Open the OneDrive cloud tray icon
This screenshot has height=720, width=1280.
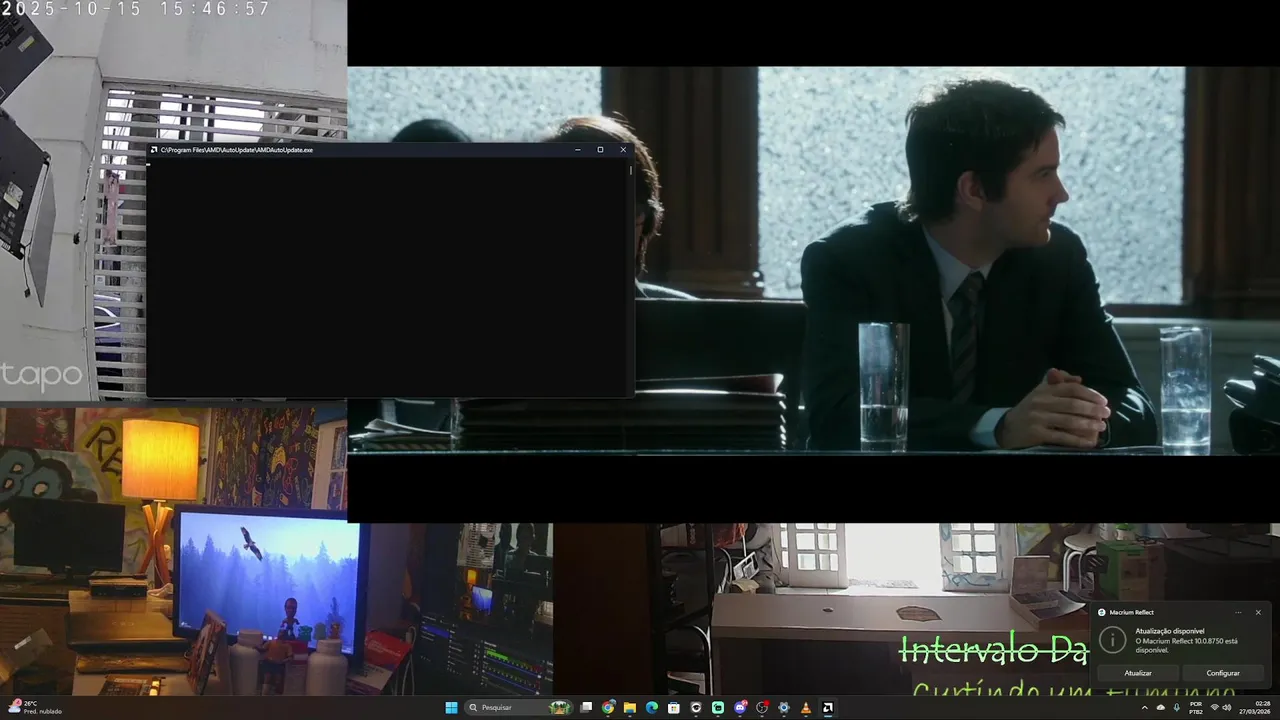[1161, 707]
